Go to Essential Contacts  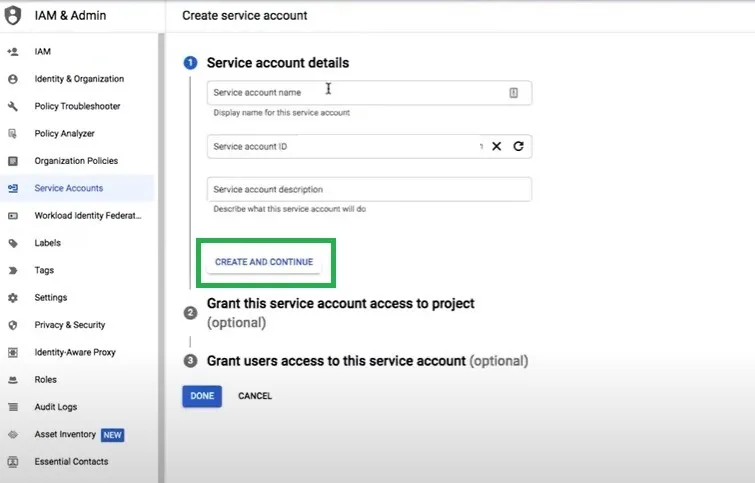click(77, 462)
